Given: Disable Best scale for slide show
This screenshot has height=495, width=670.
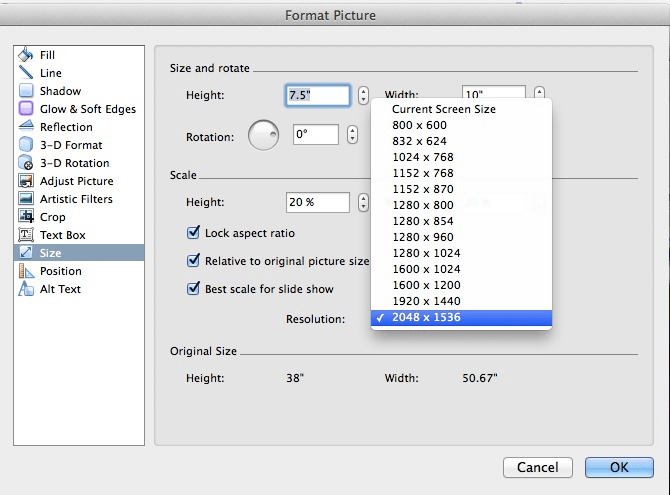Looking at the screenshot, I should tap(194, 289).
